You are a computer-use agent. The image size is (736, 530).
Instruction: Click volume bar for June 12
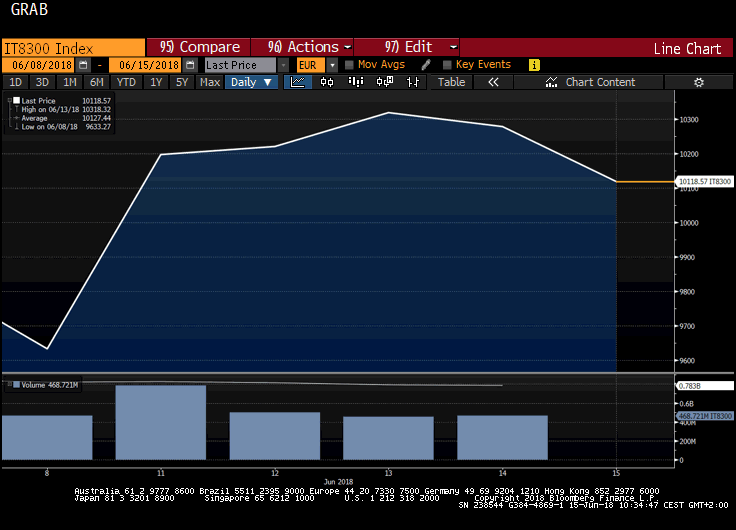click(x=275, y=436)
